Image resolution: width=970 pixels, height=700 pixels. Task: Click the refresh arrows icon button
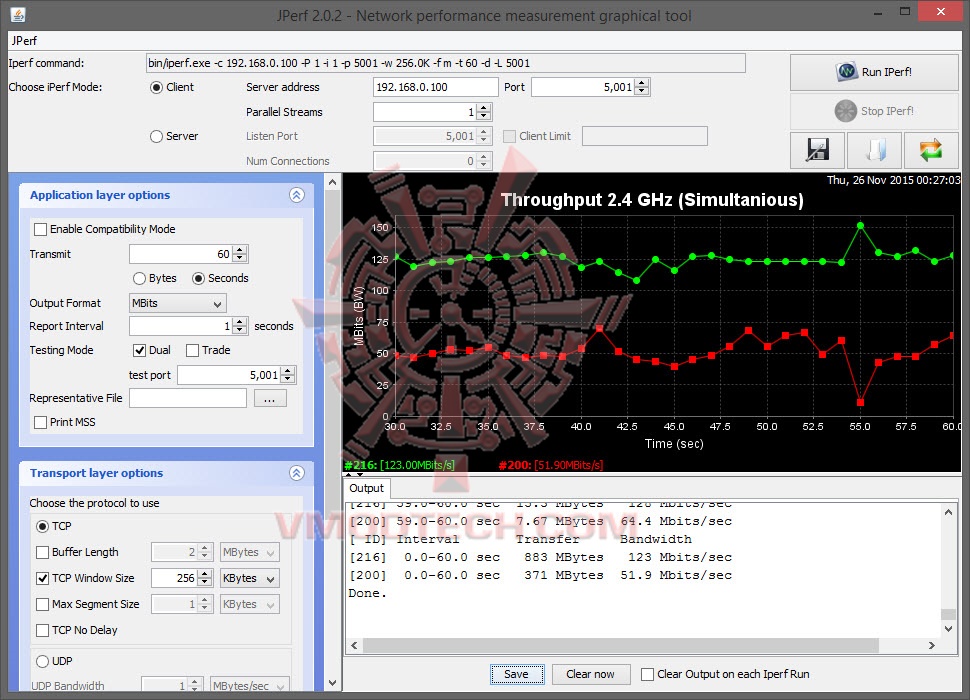(x=931, y=150)
